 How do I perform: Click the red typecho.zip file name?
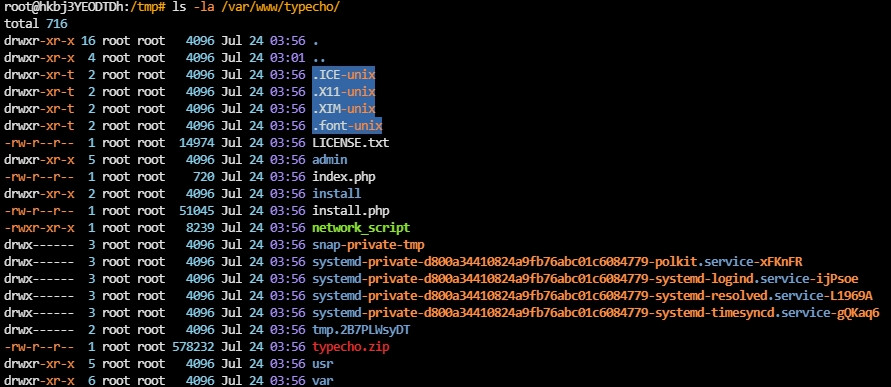[x=351, y=347]
